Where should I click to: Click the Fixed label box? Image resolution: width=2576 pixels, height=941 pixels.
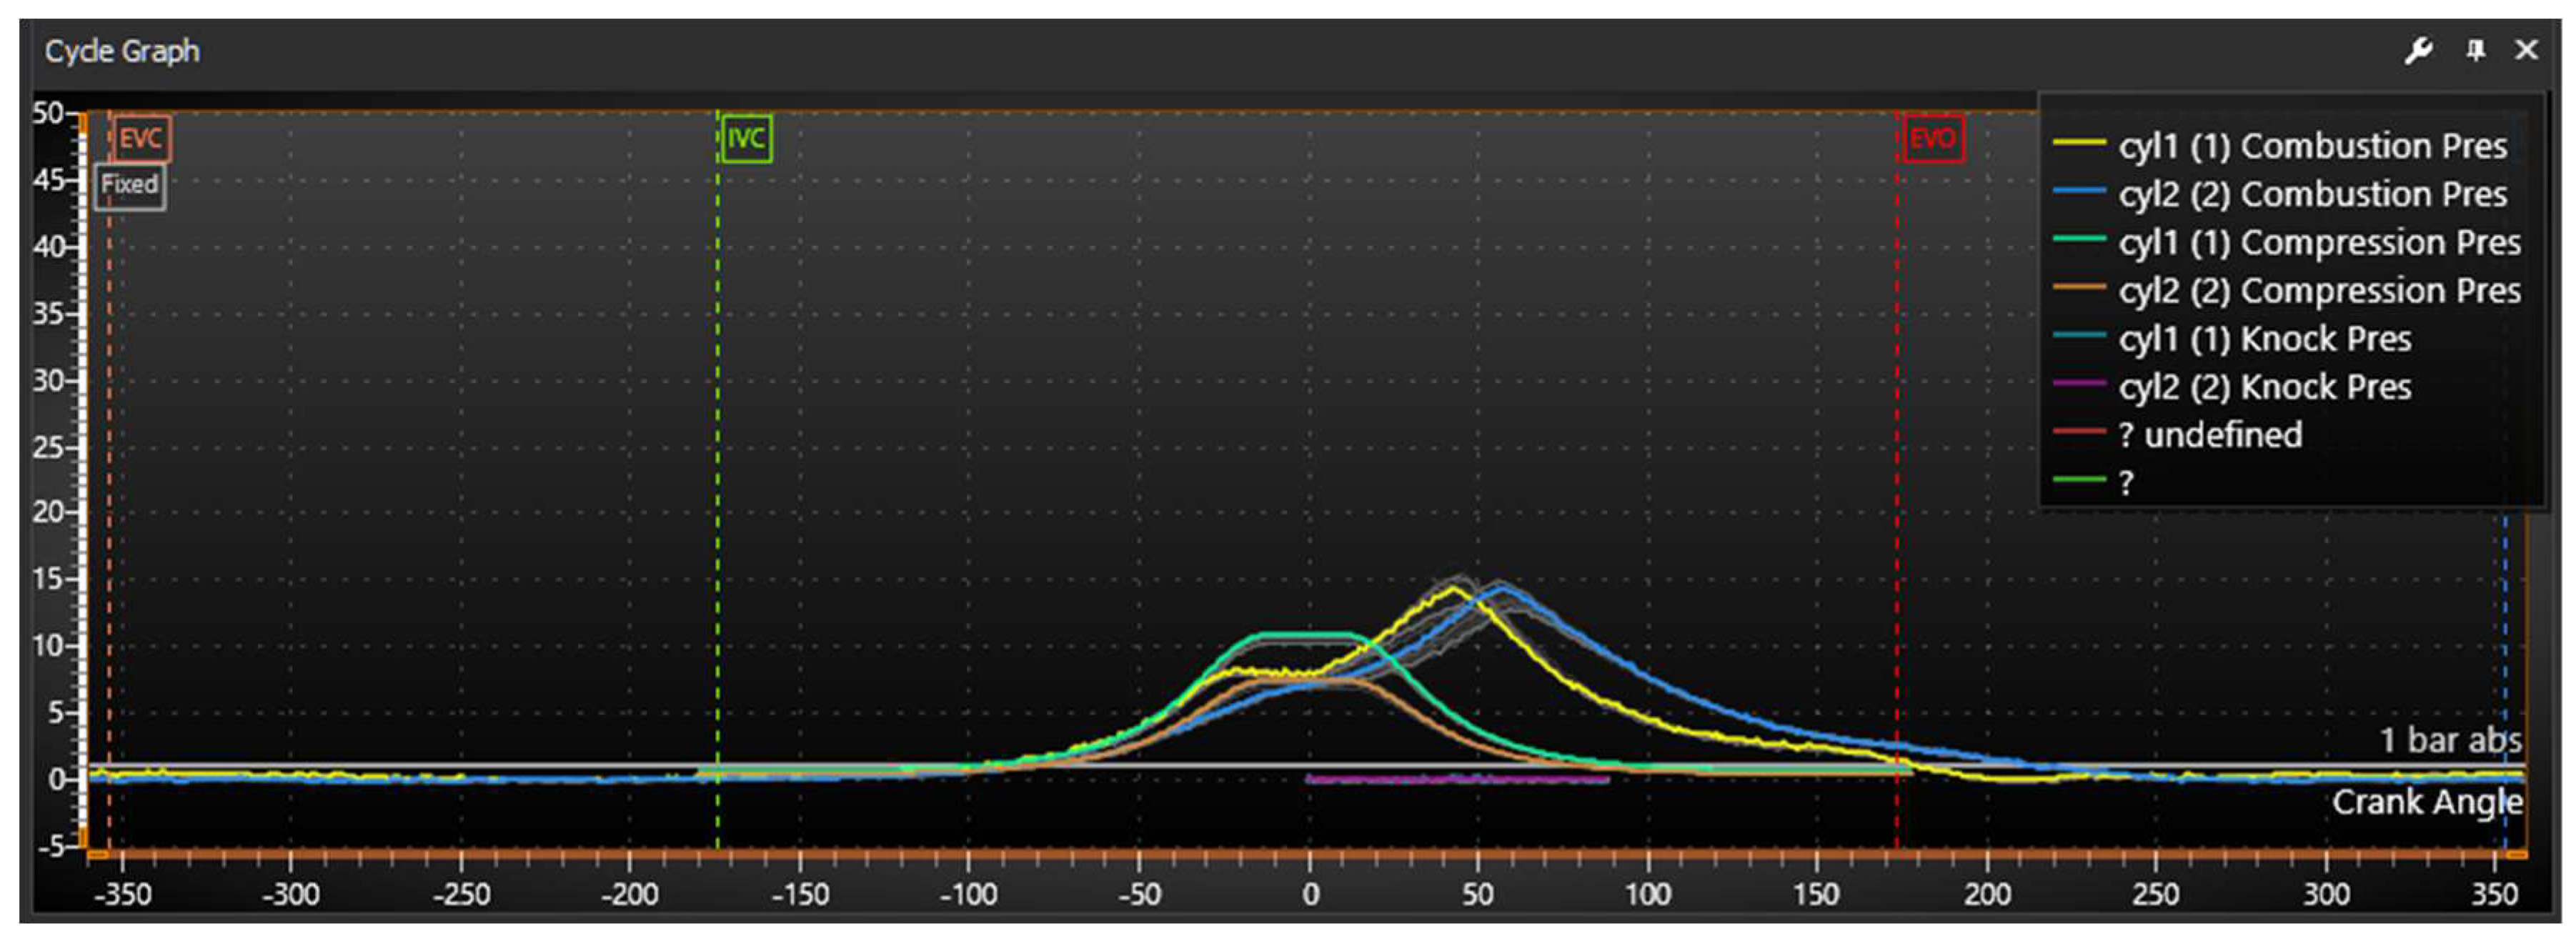(130, 185)
